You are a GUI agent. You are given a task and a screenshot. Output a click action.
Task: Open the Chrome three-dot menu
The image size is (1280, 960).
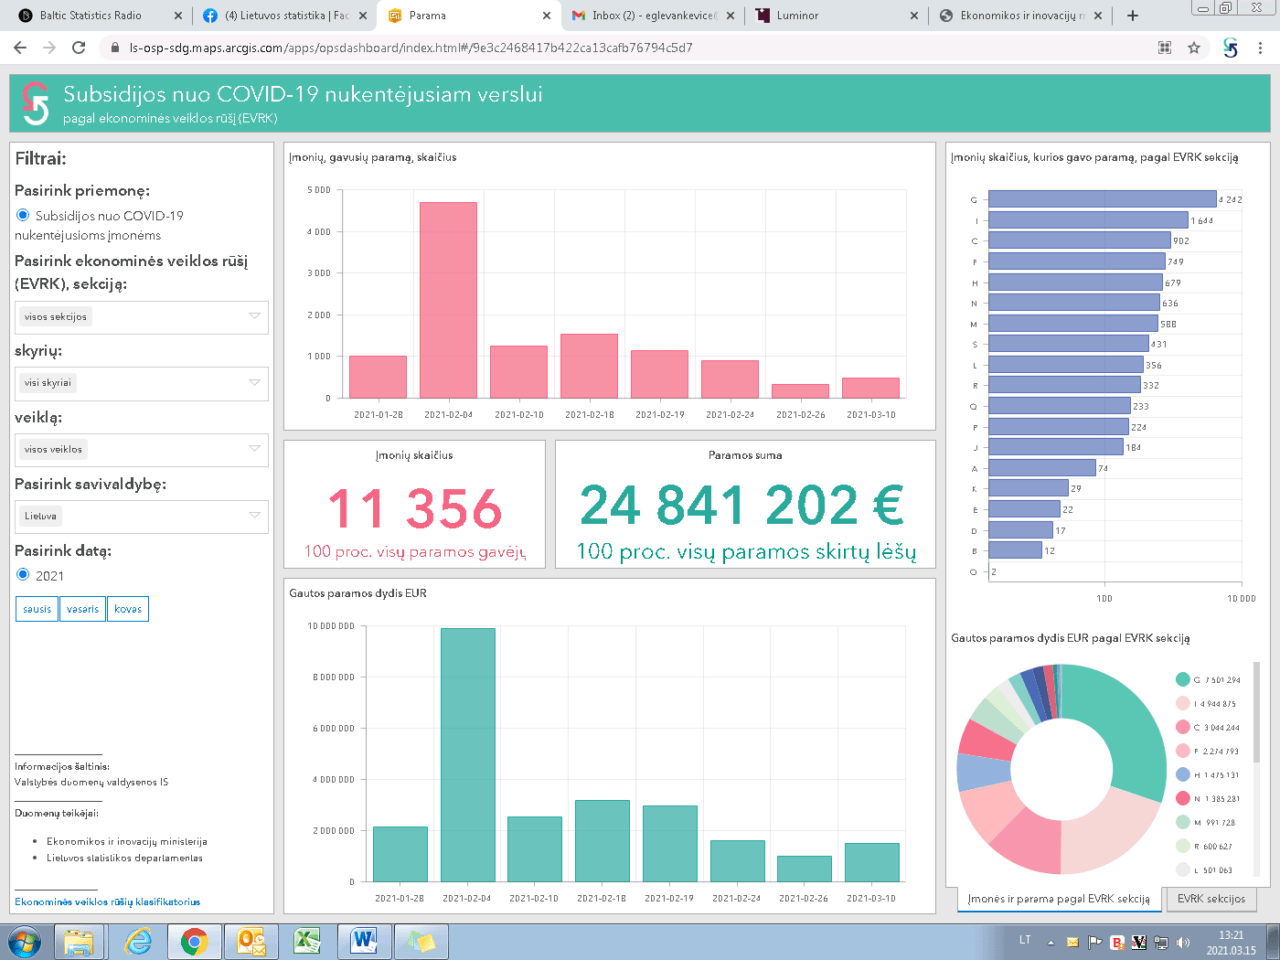point(1260,47)
